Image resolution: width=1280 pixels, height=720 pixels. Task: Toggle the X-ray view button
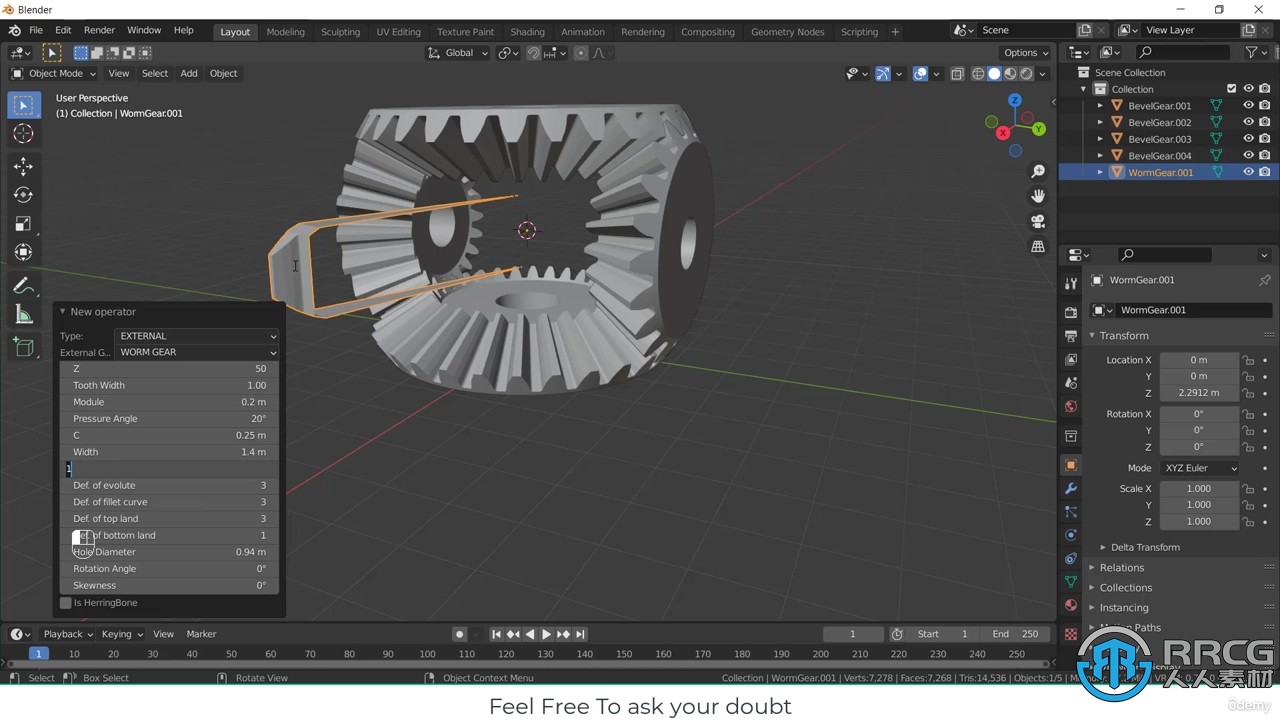tap(957, 73)
